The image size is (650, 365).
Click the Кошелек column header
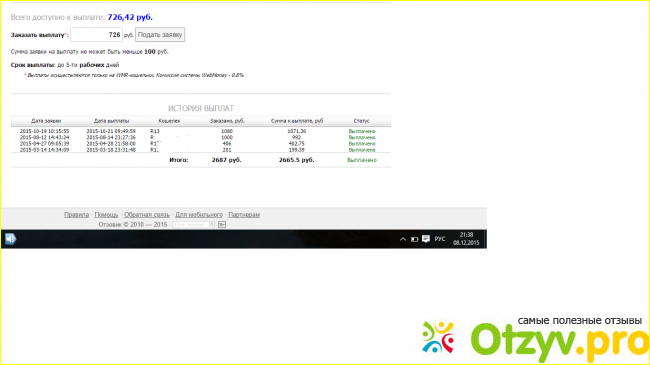point(169,121)
